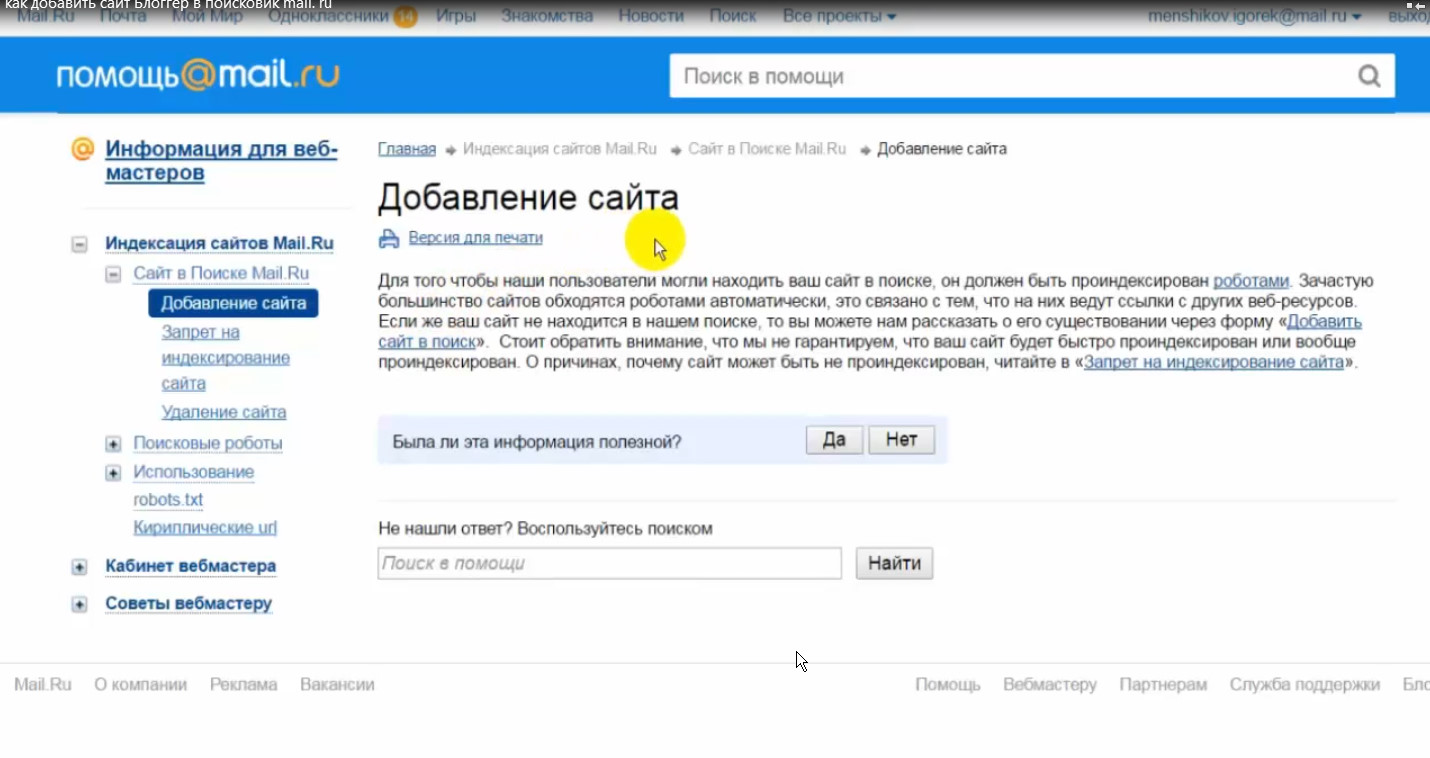Open Знакомства in top bar
The height and width of the screenshot is (758, 1430).
(547, 16)
